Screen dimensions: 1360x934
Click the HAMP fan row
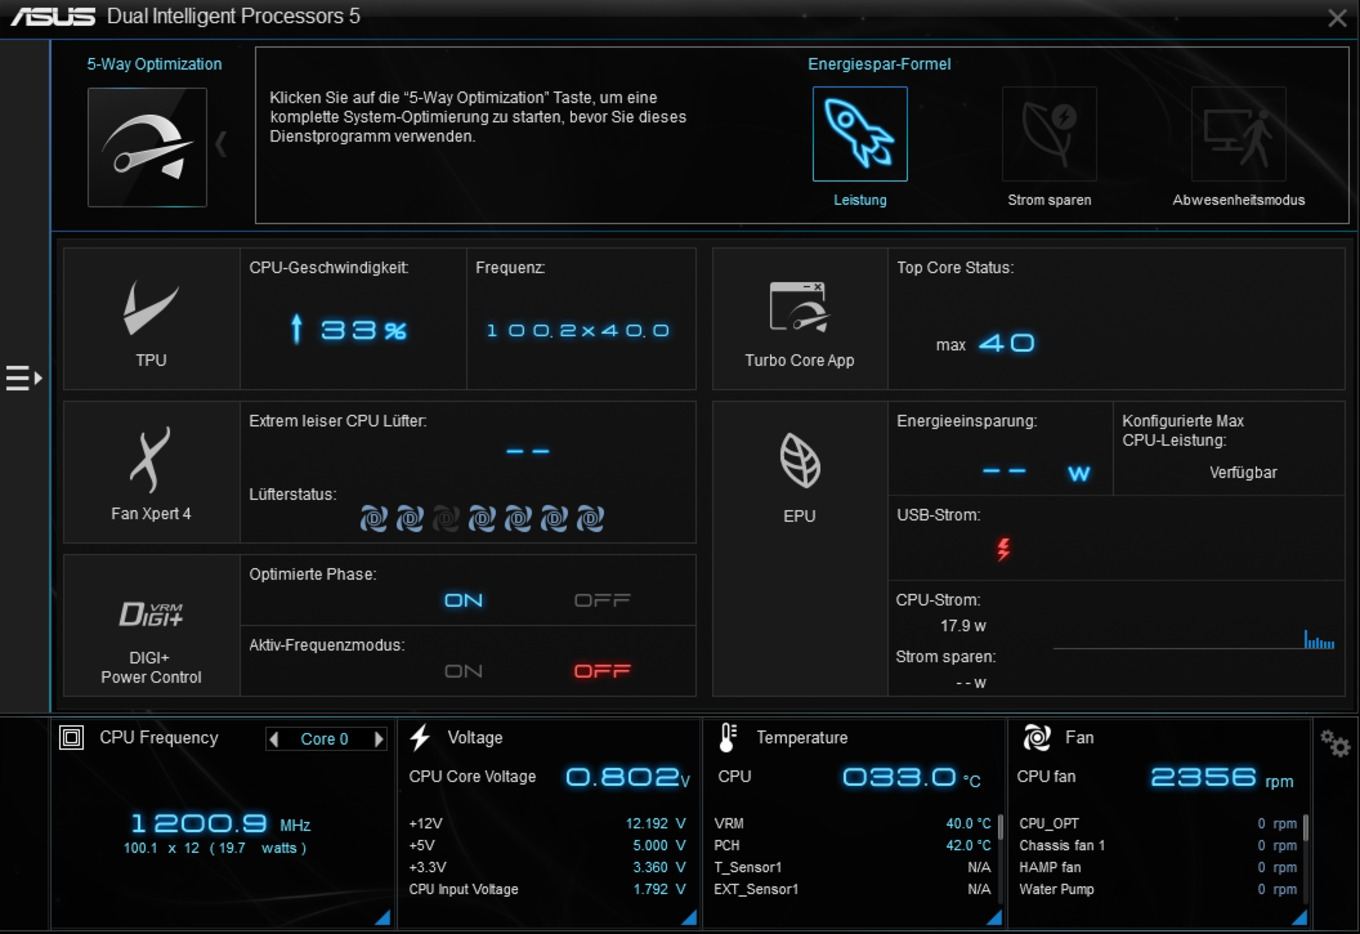1158,867
